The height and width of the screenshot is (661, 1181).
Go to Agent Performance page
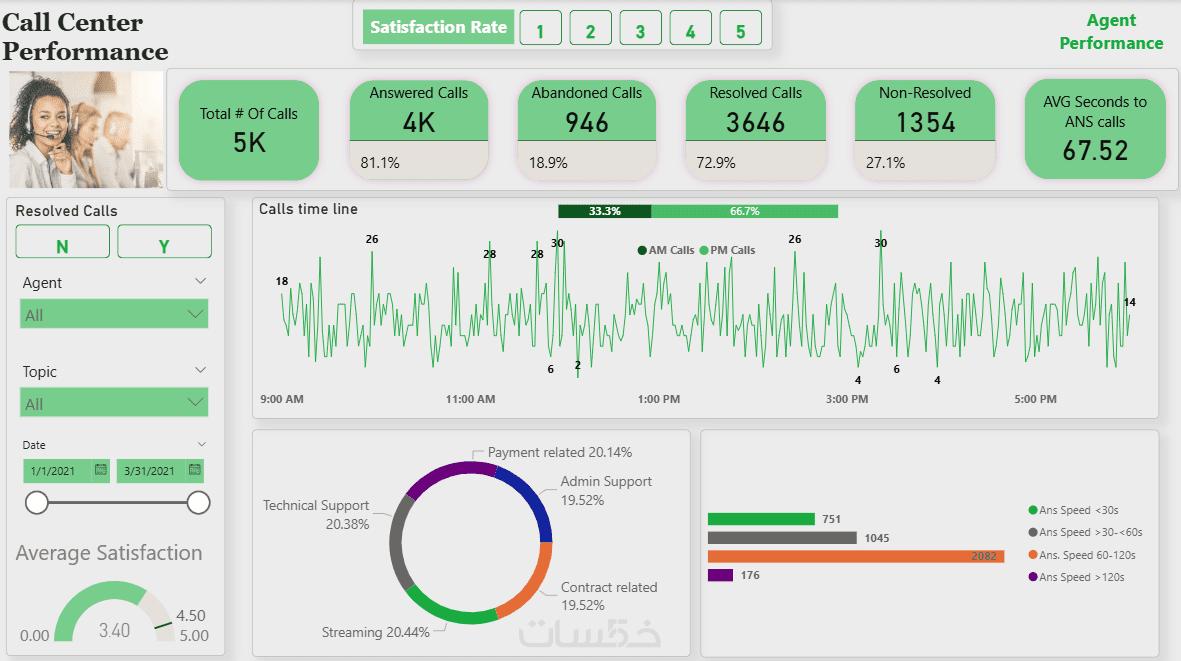tap(1111, 32)
